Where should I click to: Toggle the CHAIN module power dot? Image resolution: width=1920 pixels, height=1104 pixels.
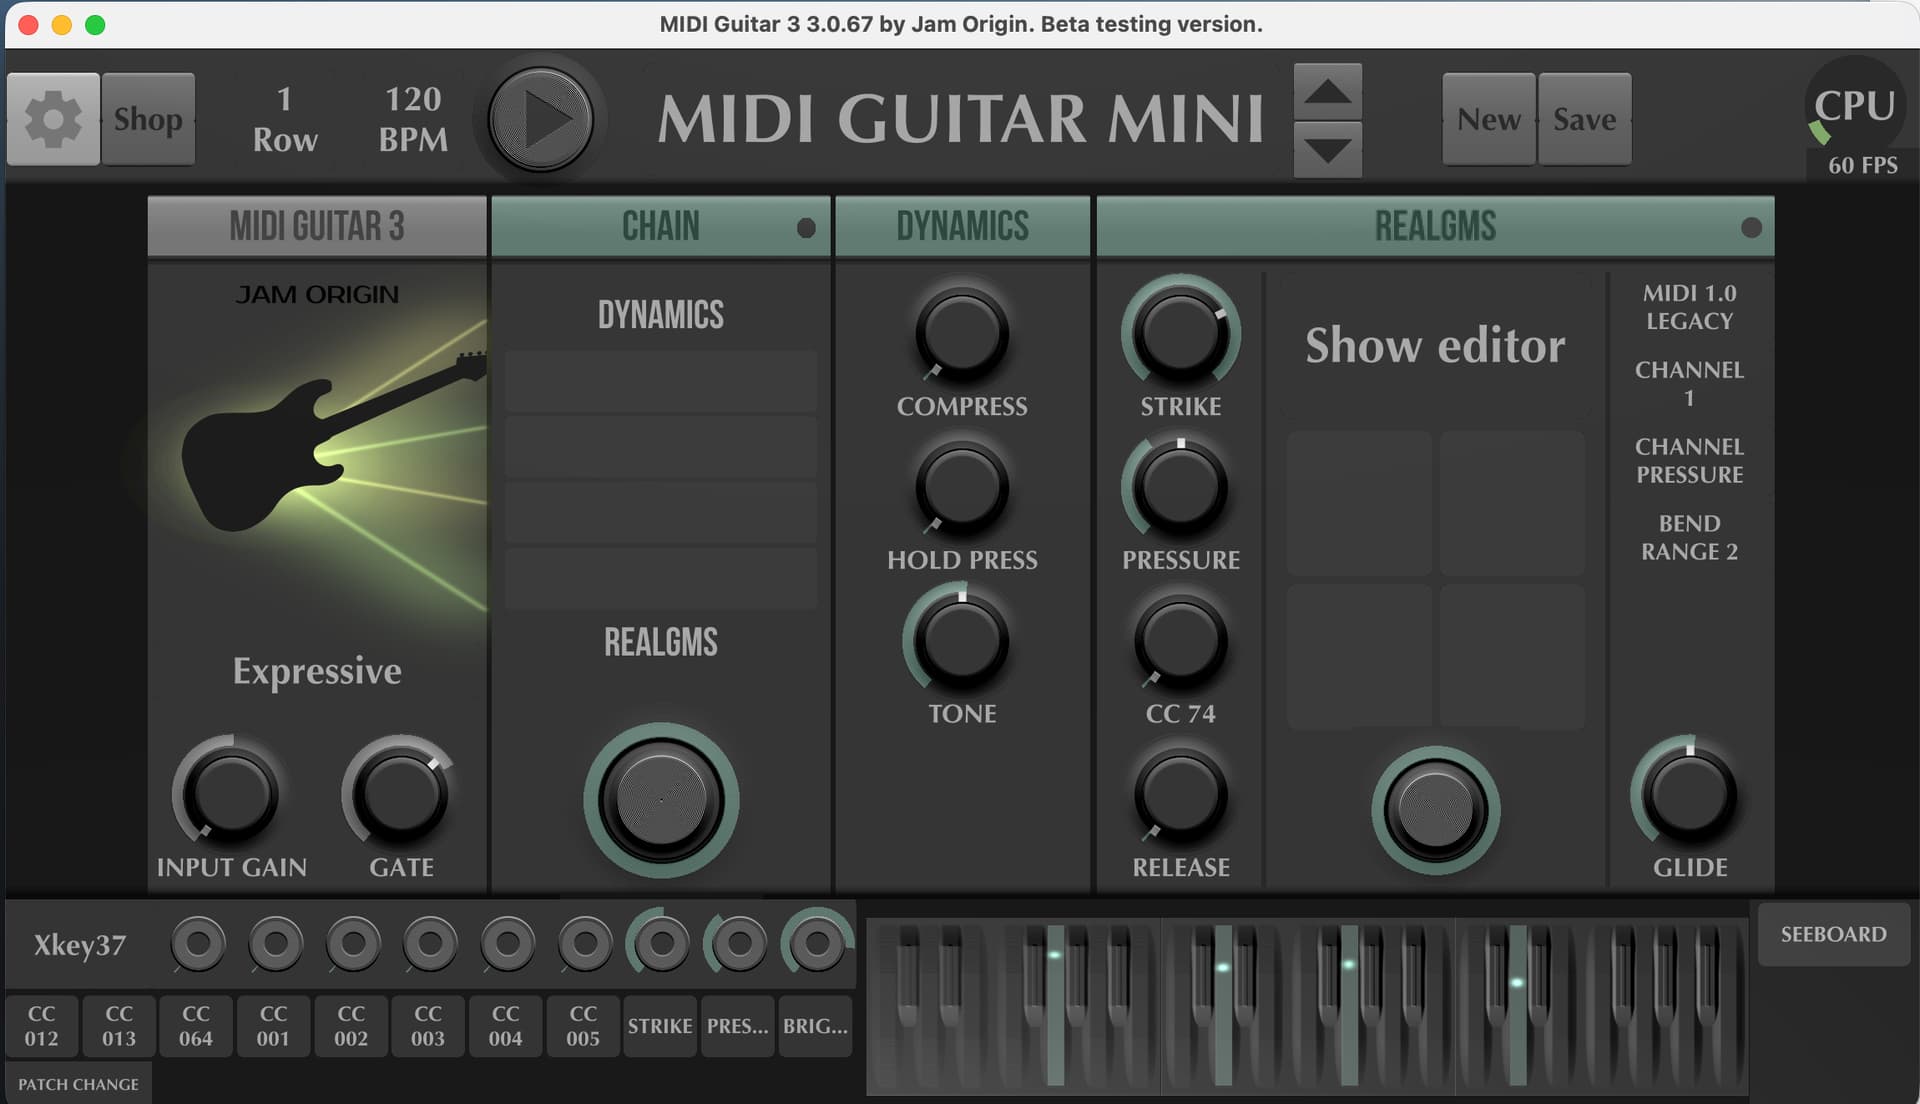click(x=806, y=228)
